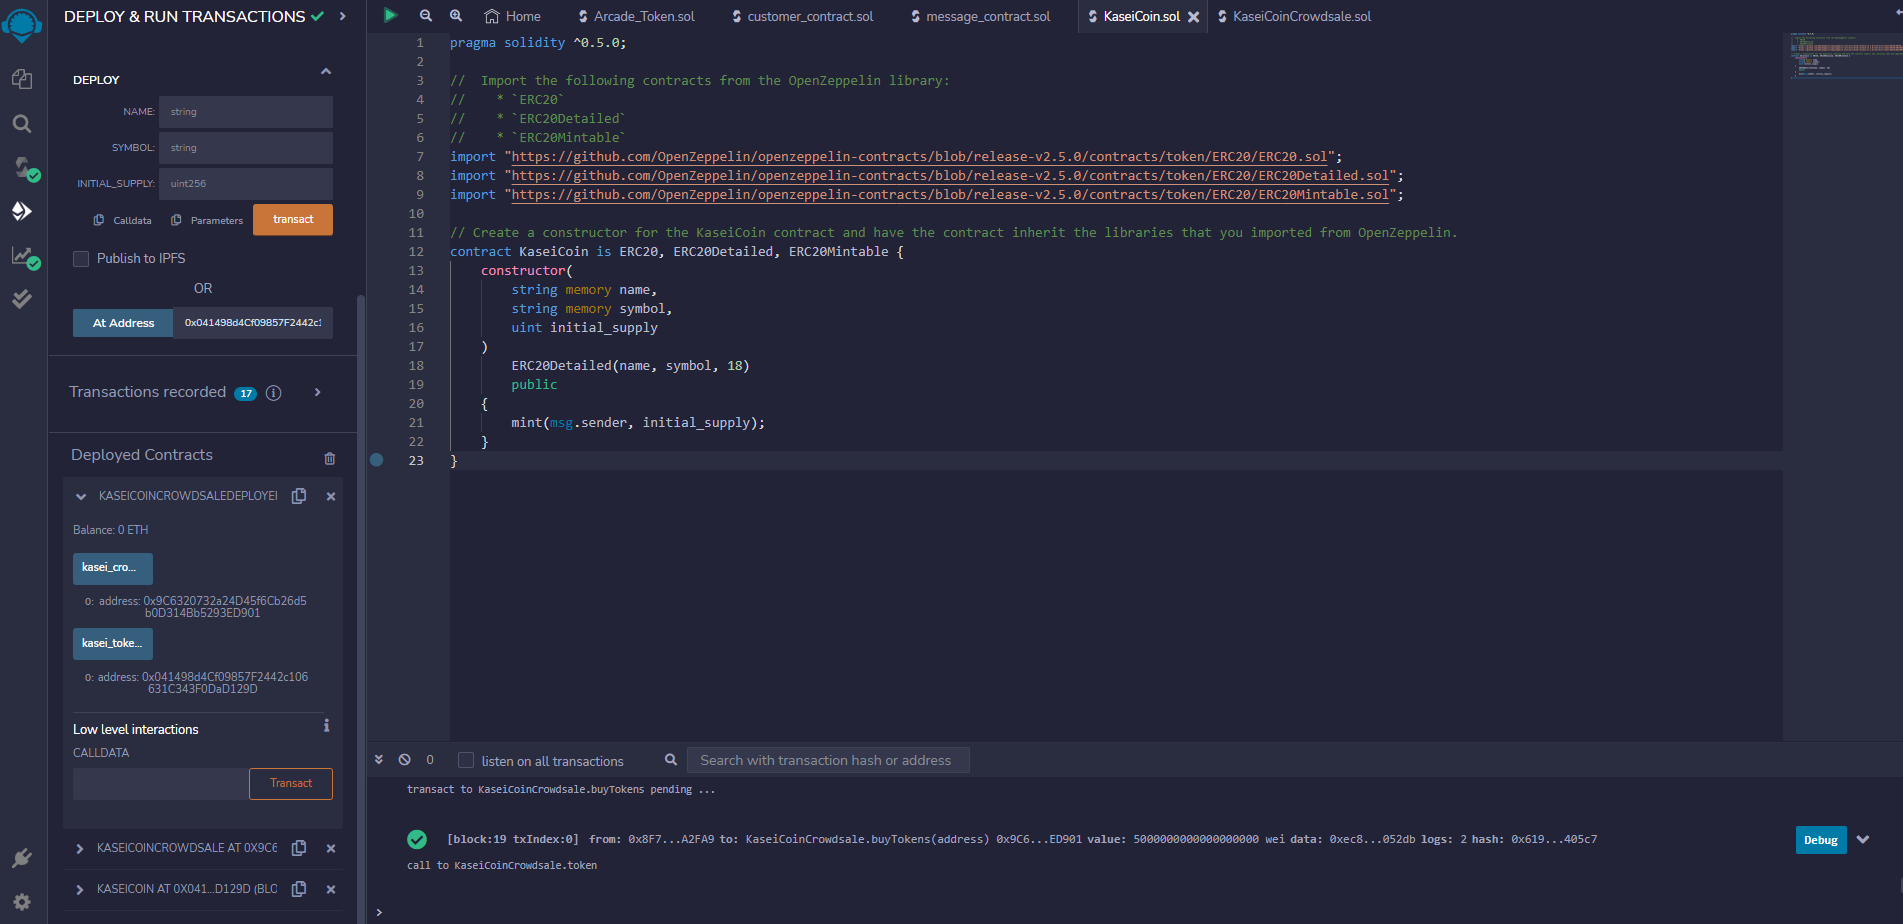Toggle listen on all transactions checkbox
The width and height of the screenshot is (1903, 924).
pyautogui.click(x=466, y=760)
